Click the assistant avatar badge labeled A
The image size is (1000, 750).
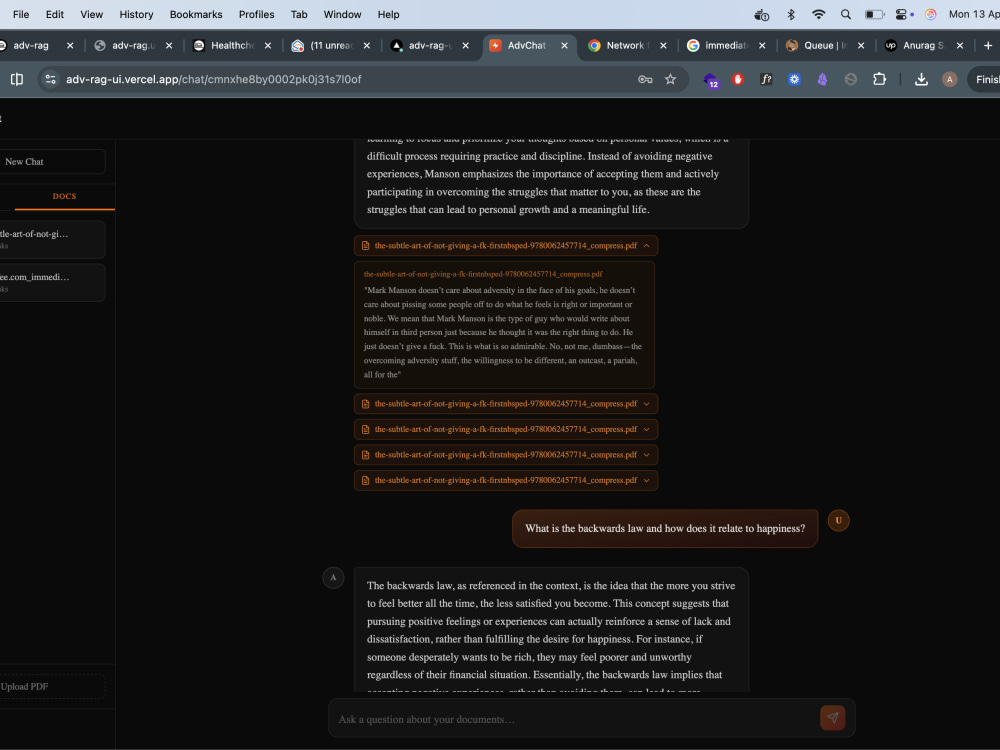(333, 578)
